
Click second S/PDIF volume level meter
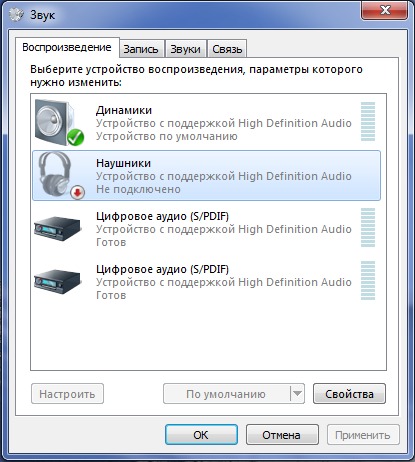click(368, 281)
